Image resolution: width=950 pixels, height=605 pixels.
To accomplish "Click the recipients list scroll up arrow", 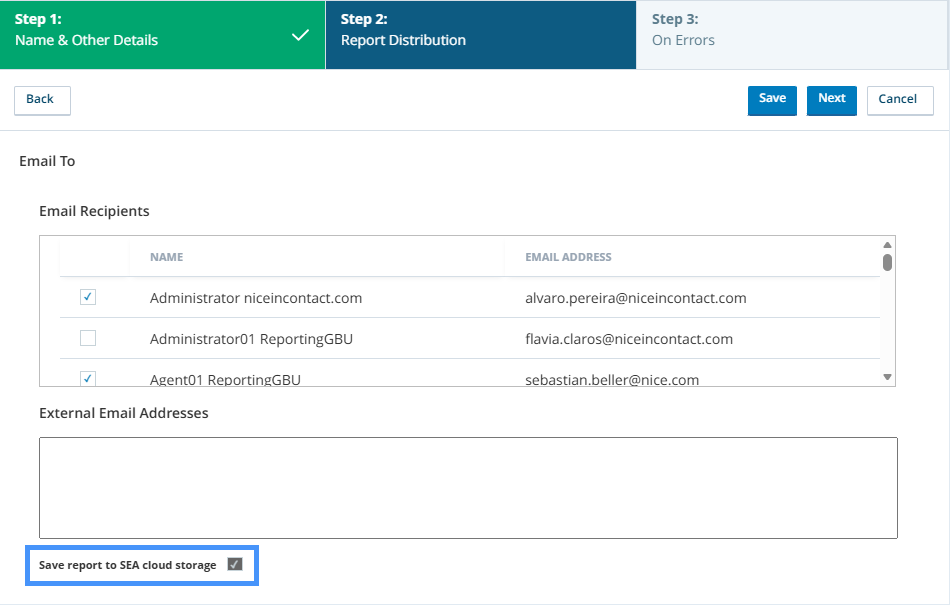I will coord(887,245).
